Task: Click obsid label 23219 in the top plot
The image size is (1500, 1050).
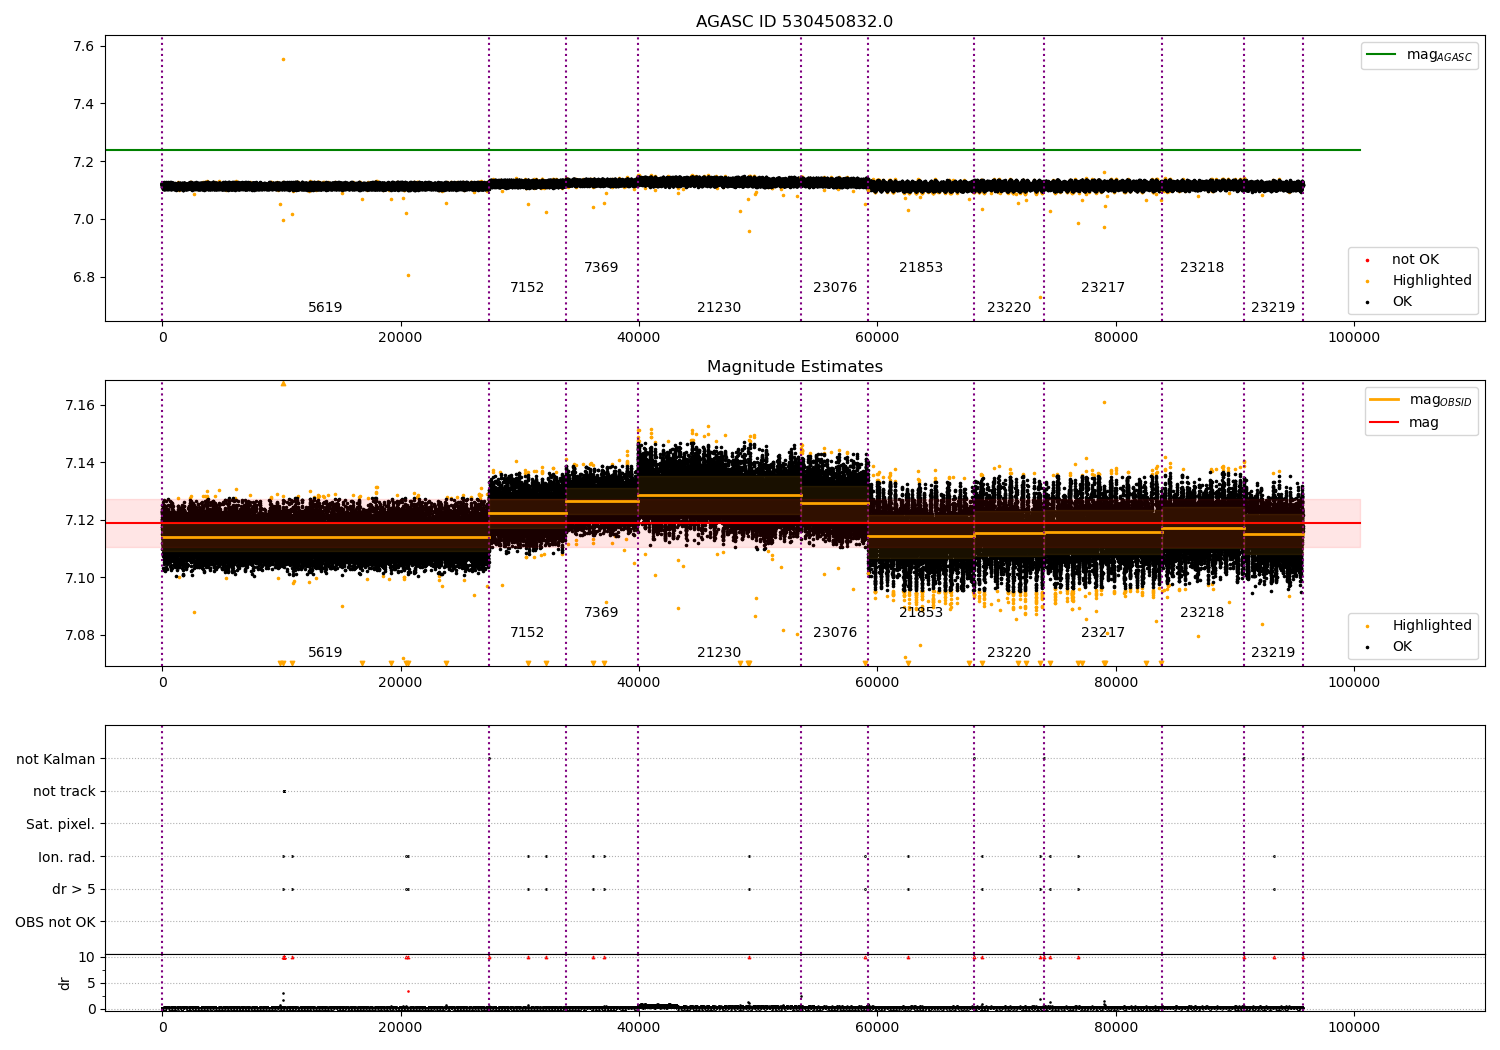Action: pos(1273,308)
